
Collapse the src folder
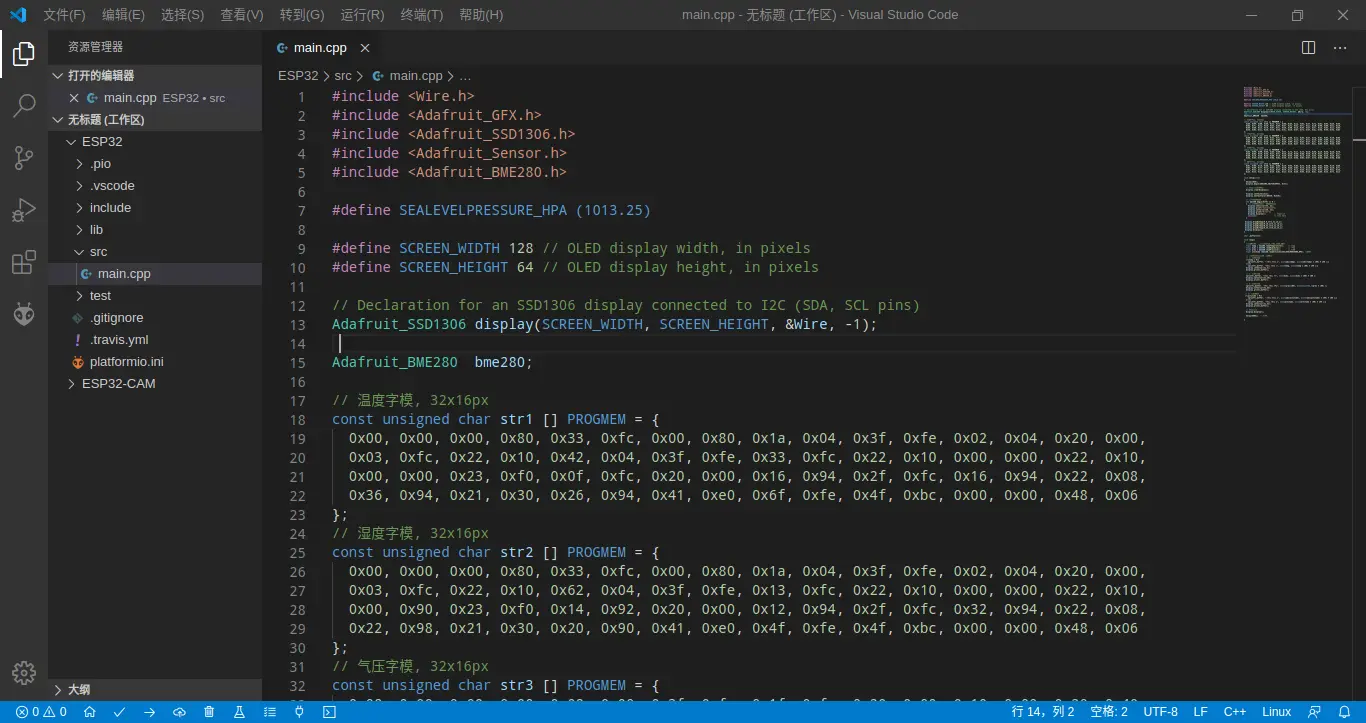[155, 252]
